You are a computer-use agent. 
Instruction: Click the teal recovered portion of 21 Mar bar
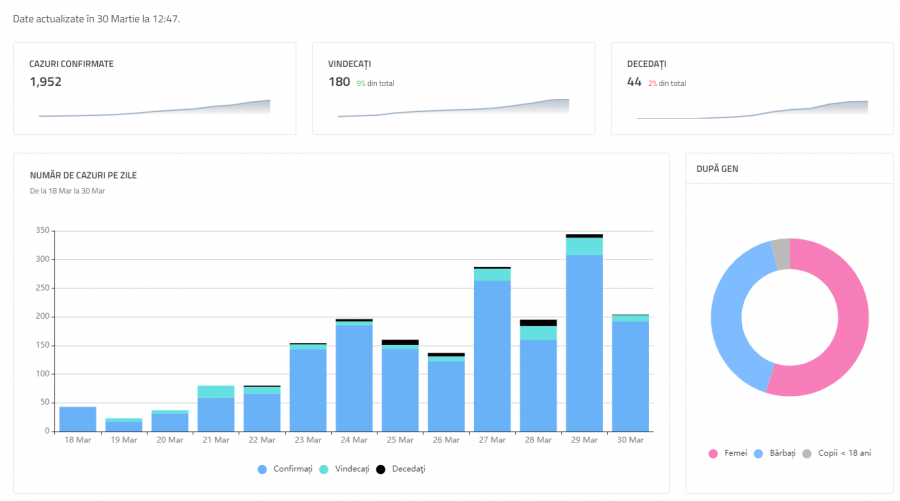click(216, 391)
